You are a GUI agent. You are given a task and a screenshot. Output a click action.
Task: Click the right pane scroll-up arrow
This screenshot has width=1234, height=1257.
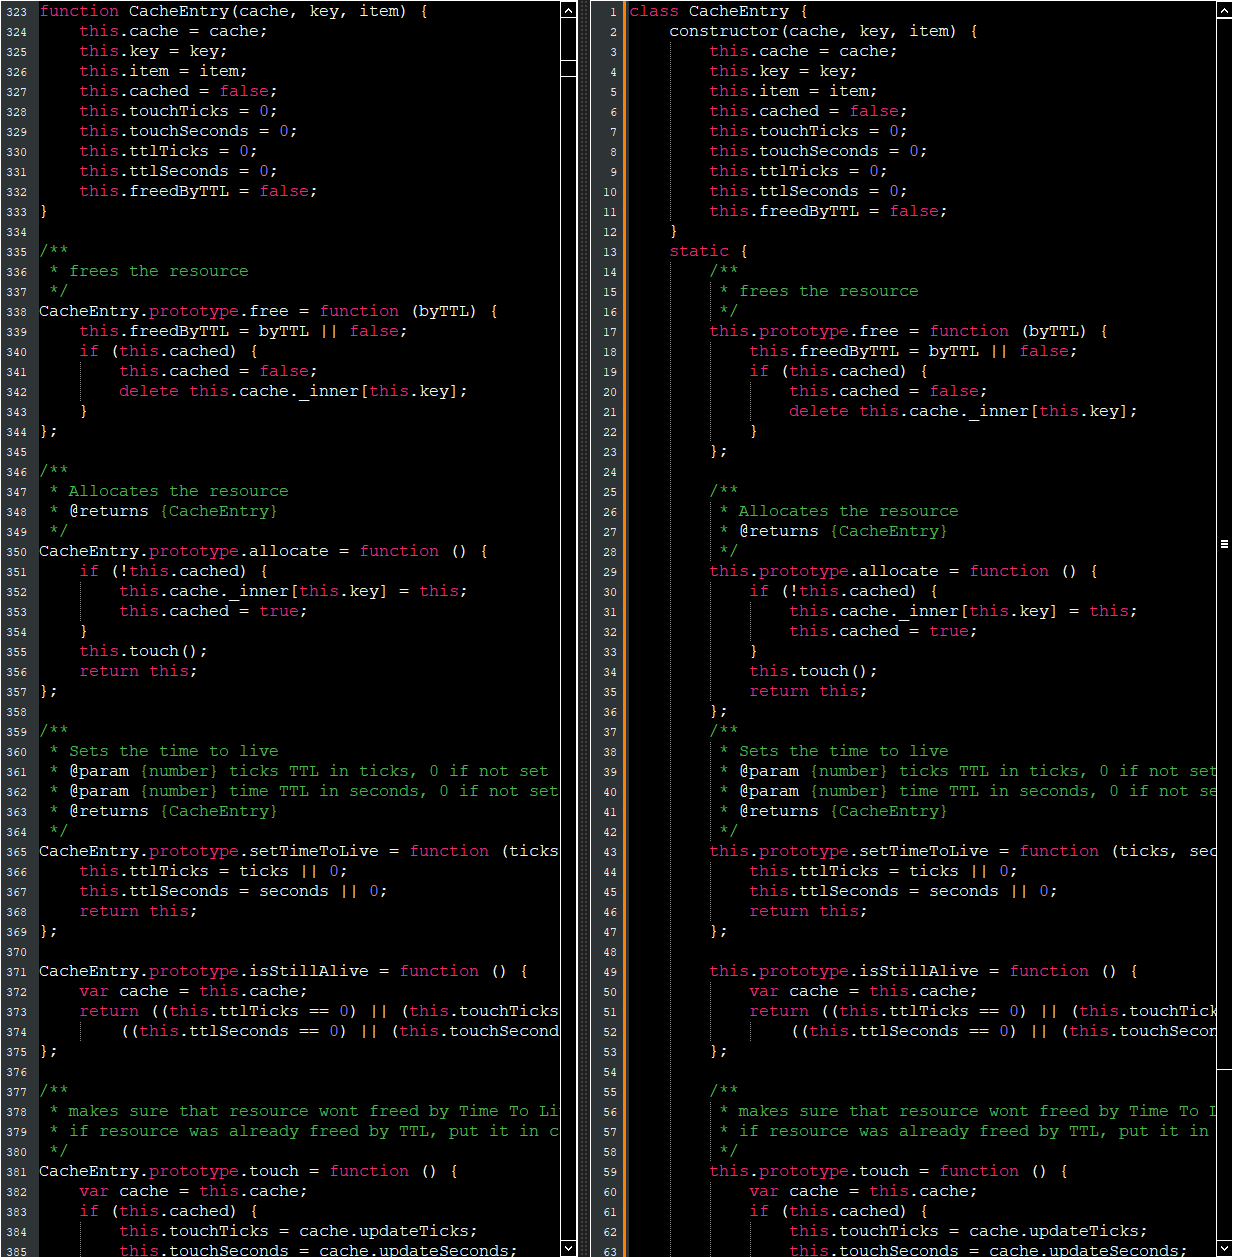1224,10
